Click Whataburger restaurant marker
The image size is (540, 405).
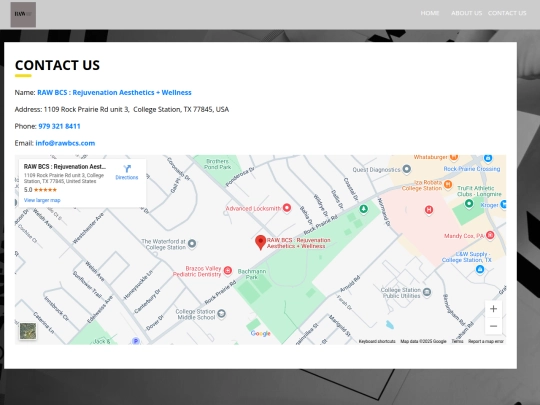454,157
